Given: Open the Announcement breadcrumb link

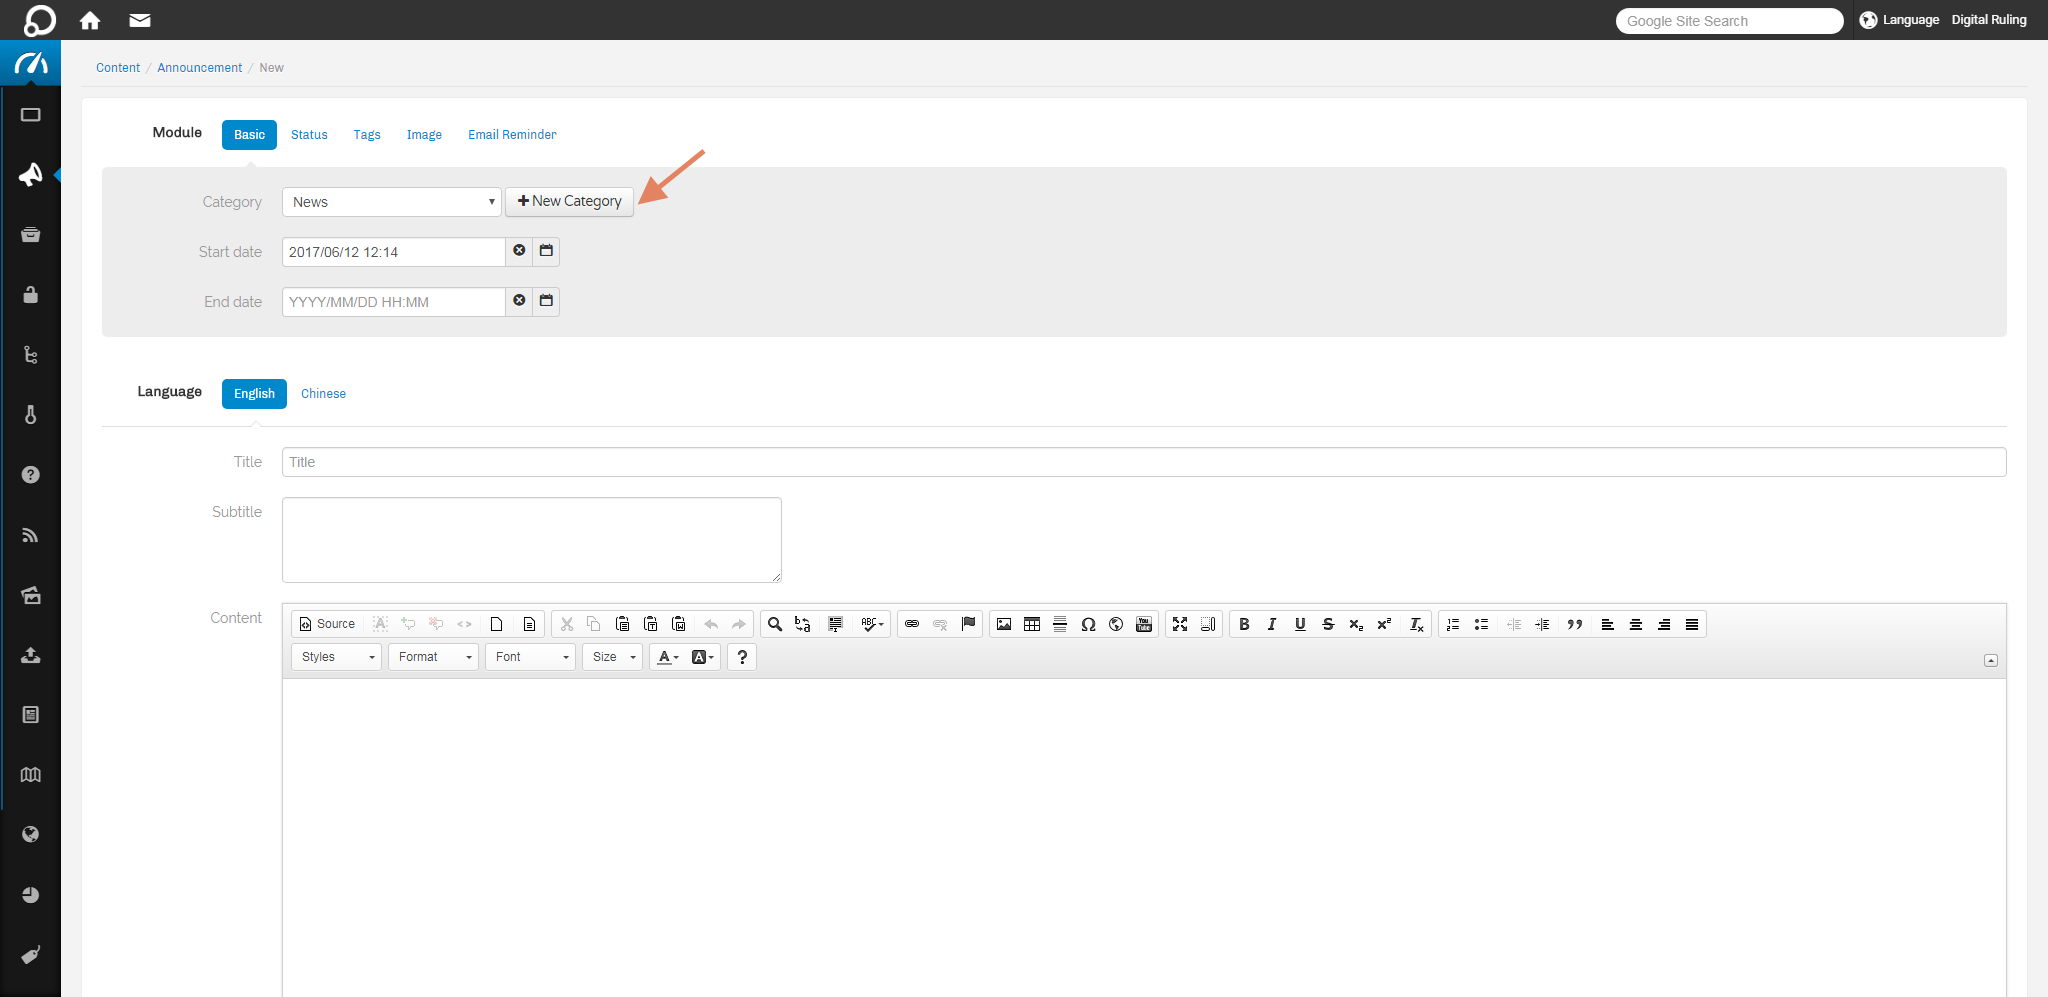Looking at the screenshot, I should pyautogui.click(x=199, y=68).
